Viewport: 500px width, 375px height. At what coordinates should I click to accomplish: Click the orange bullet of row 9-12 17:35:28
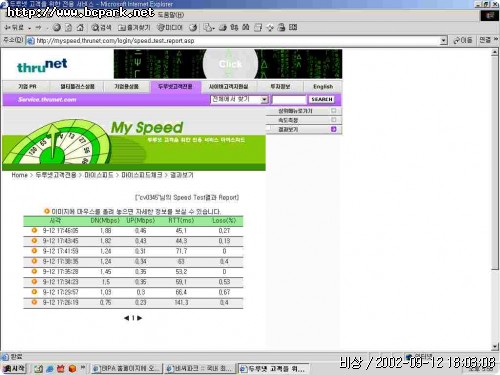click(34, 271)
